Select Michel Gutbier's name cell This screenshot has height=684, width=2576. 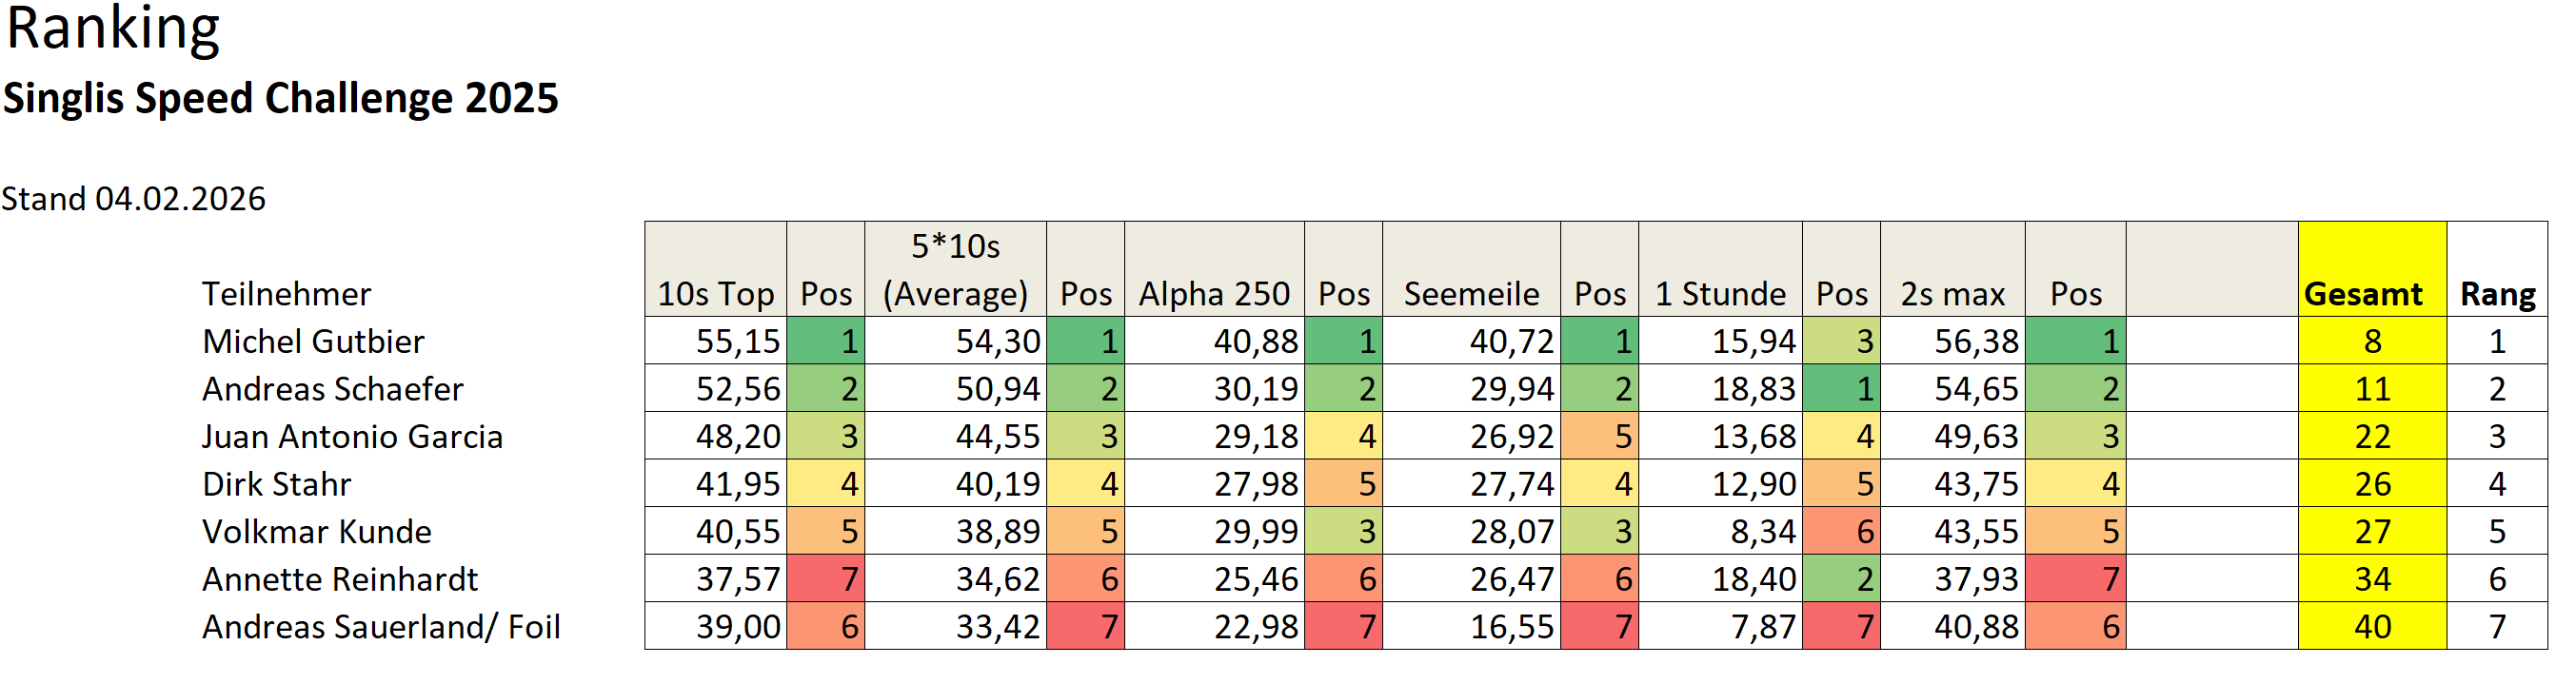click(x=313, y=342)
